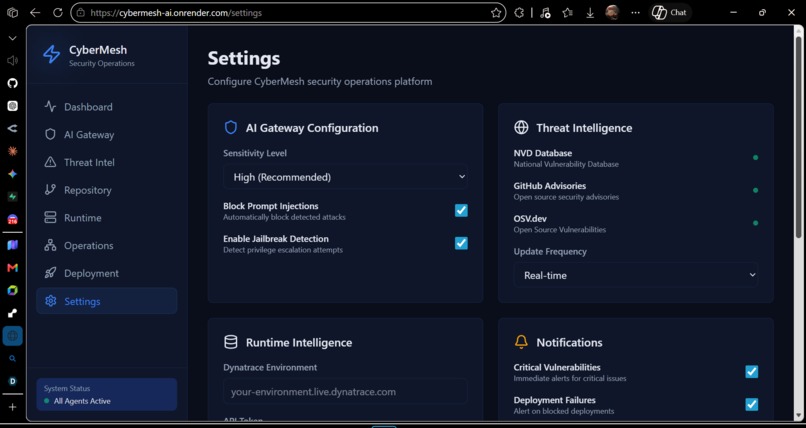Add a new tab with plus icon

click(x=12, y=407)
